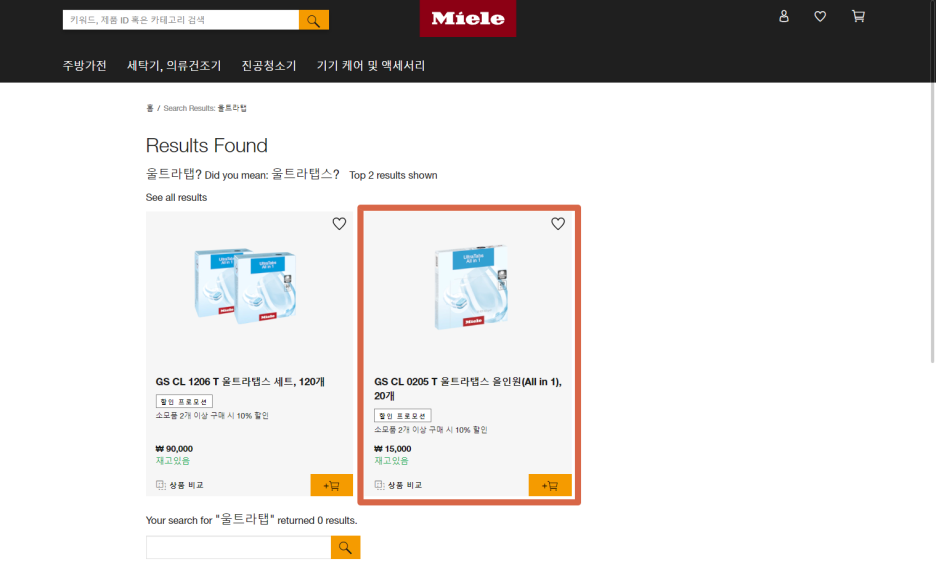Open the 진공청소기 menu
Image resolution: width=936 pixels, height=572 pixels.
[x=269, y=66]
